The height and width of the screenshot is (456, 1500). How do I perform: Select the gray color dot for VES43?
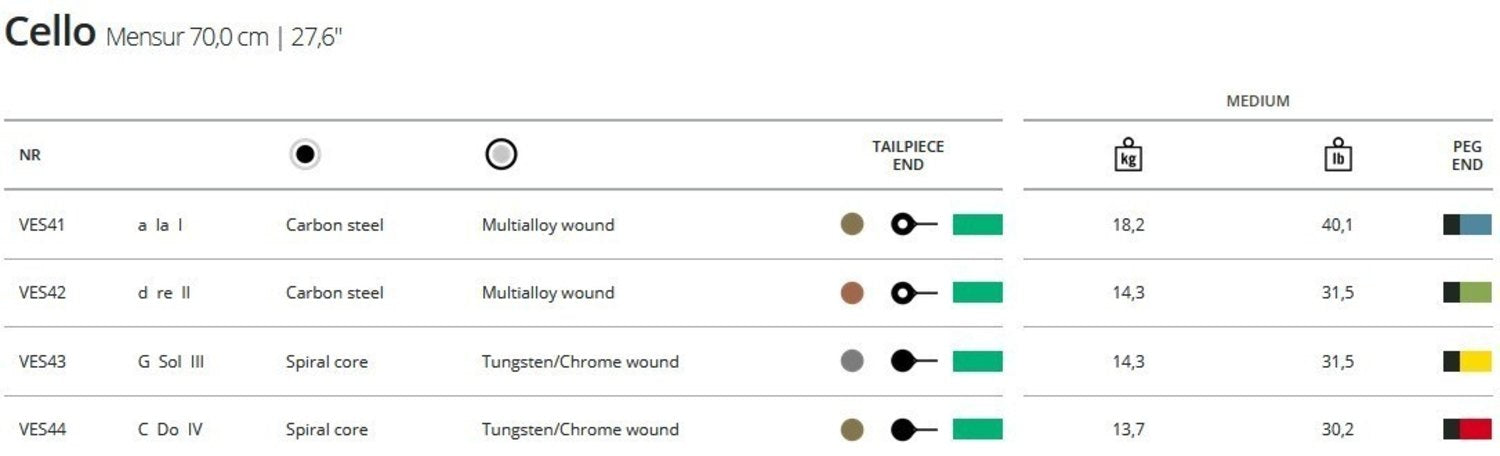click(x=852, y=361)
